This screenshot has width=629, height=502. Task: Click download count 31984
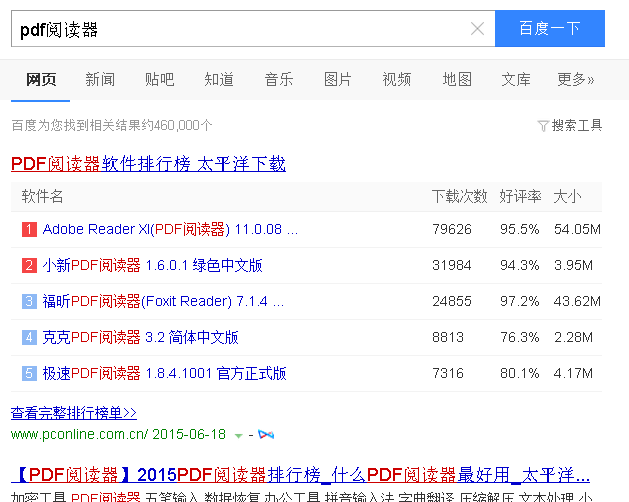[452, 266]
